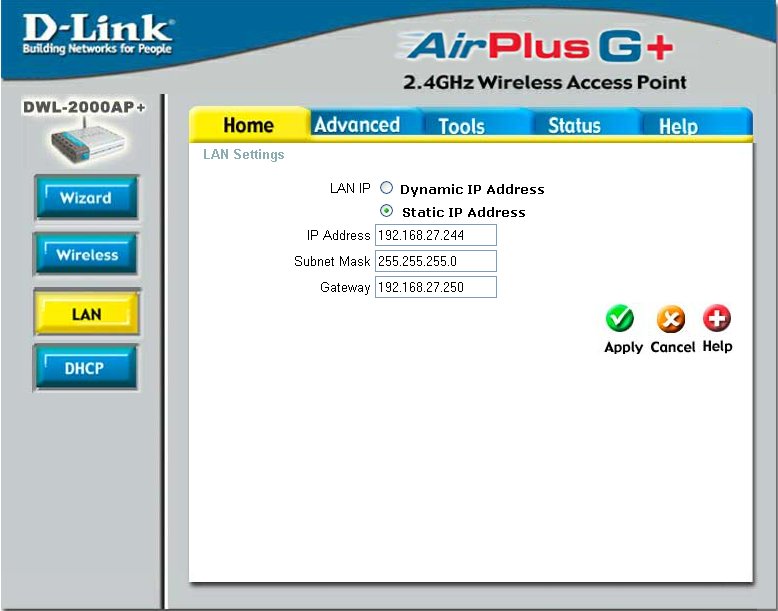Click the Help label under the red icon

point(717,346)
